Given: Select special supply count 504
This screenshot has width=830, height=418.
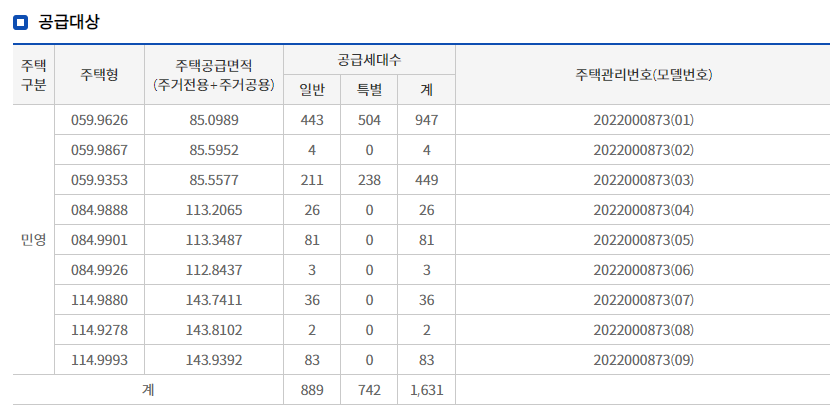Looking at the screenshot, I should 369,120.
